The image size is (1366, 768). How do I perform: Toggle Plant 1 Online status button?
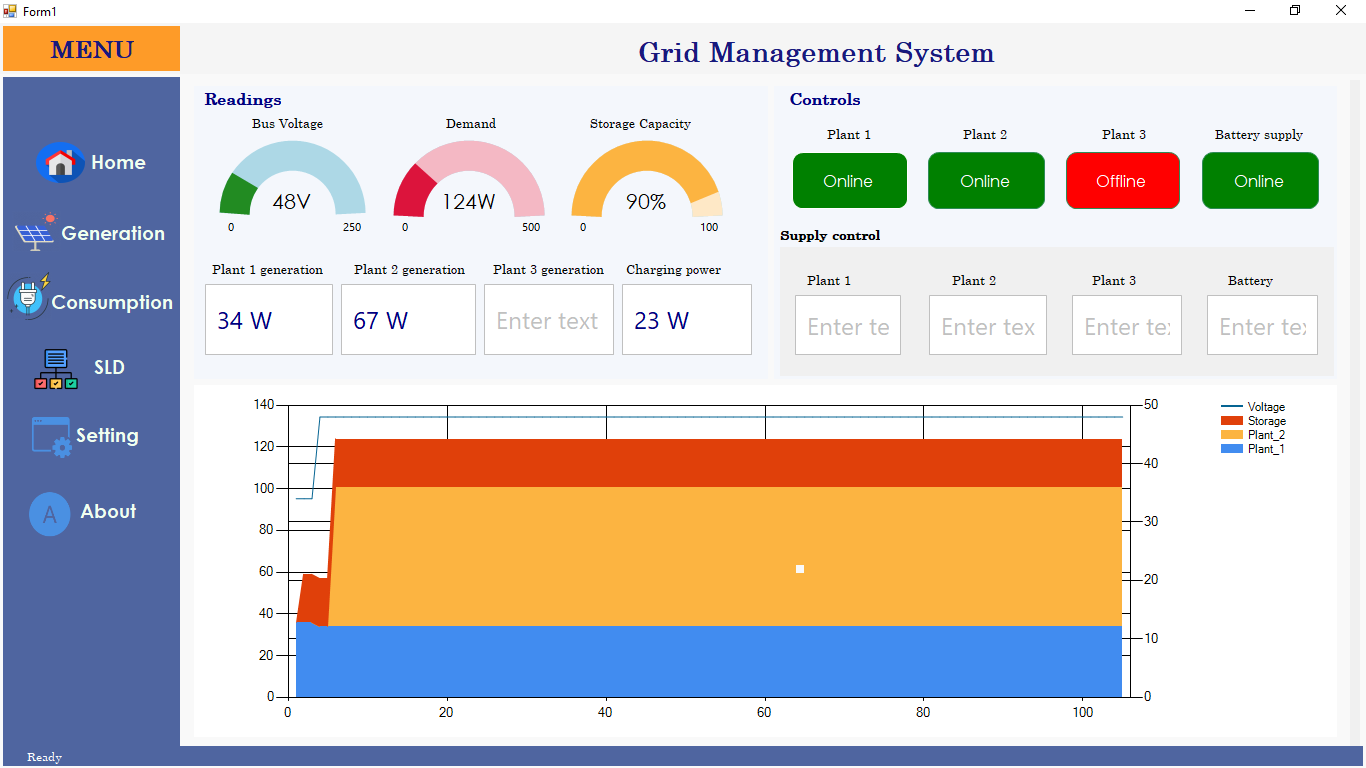point(849,181)
